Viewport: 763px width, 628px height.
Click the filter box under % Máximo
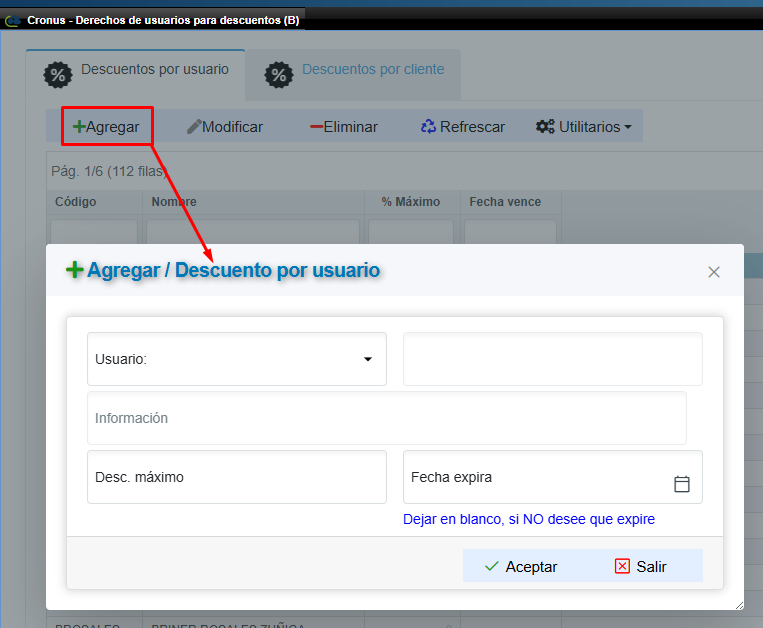tap(411, 232)
